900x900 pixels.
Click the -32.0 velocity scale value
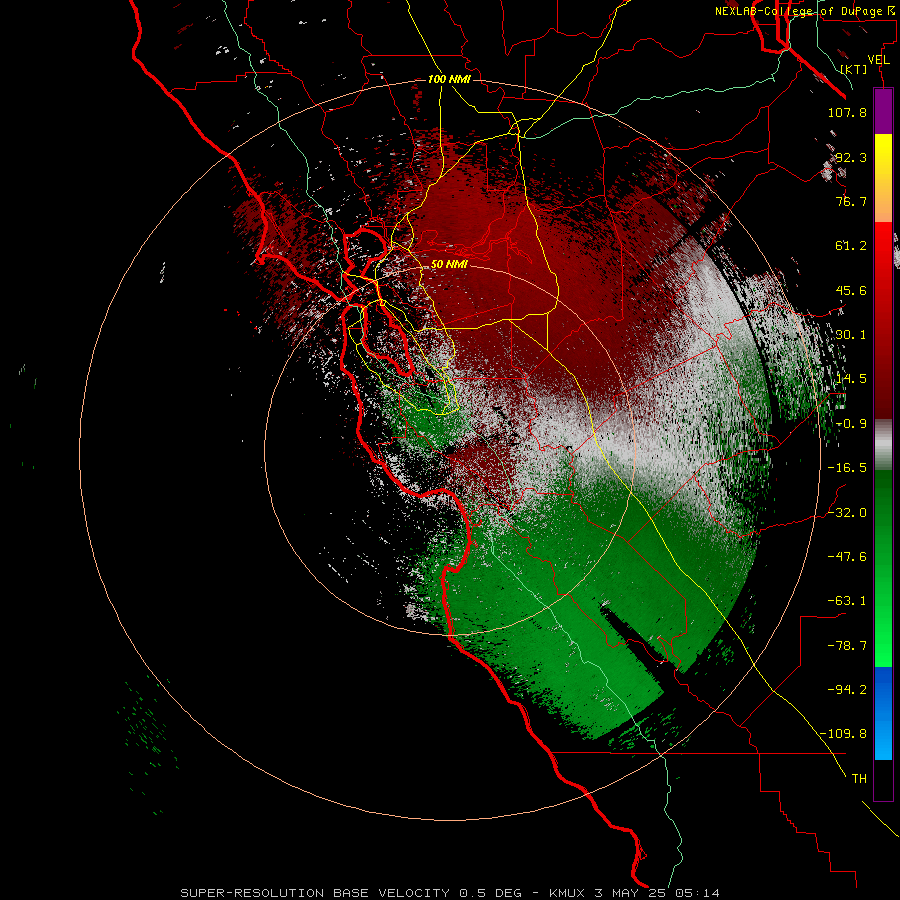[x=847, y=513]
